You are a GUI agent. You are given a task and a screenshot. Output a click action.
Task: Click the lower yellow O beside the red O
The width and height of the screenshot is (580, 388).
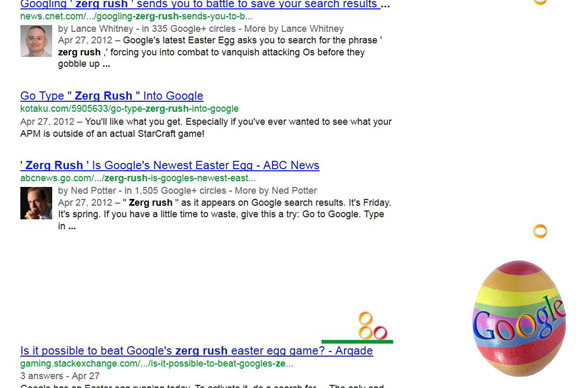point(365,333)
